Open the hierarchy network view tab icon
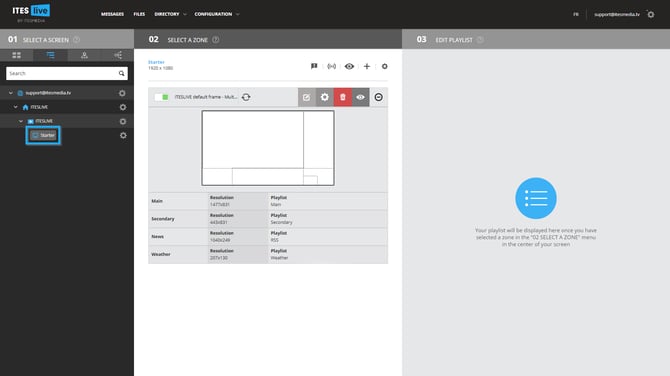The width and height of the screenshot is (670, 376). pos(118,55)
